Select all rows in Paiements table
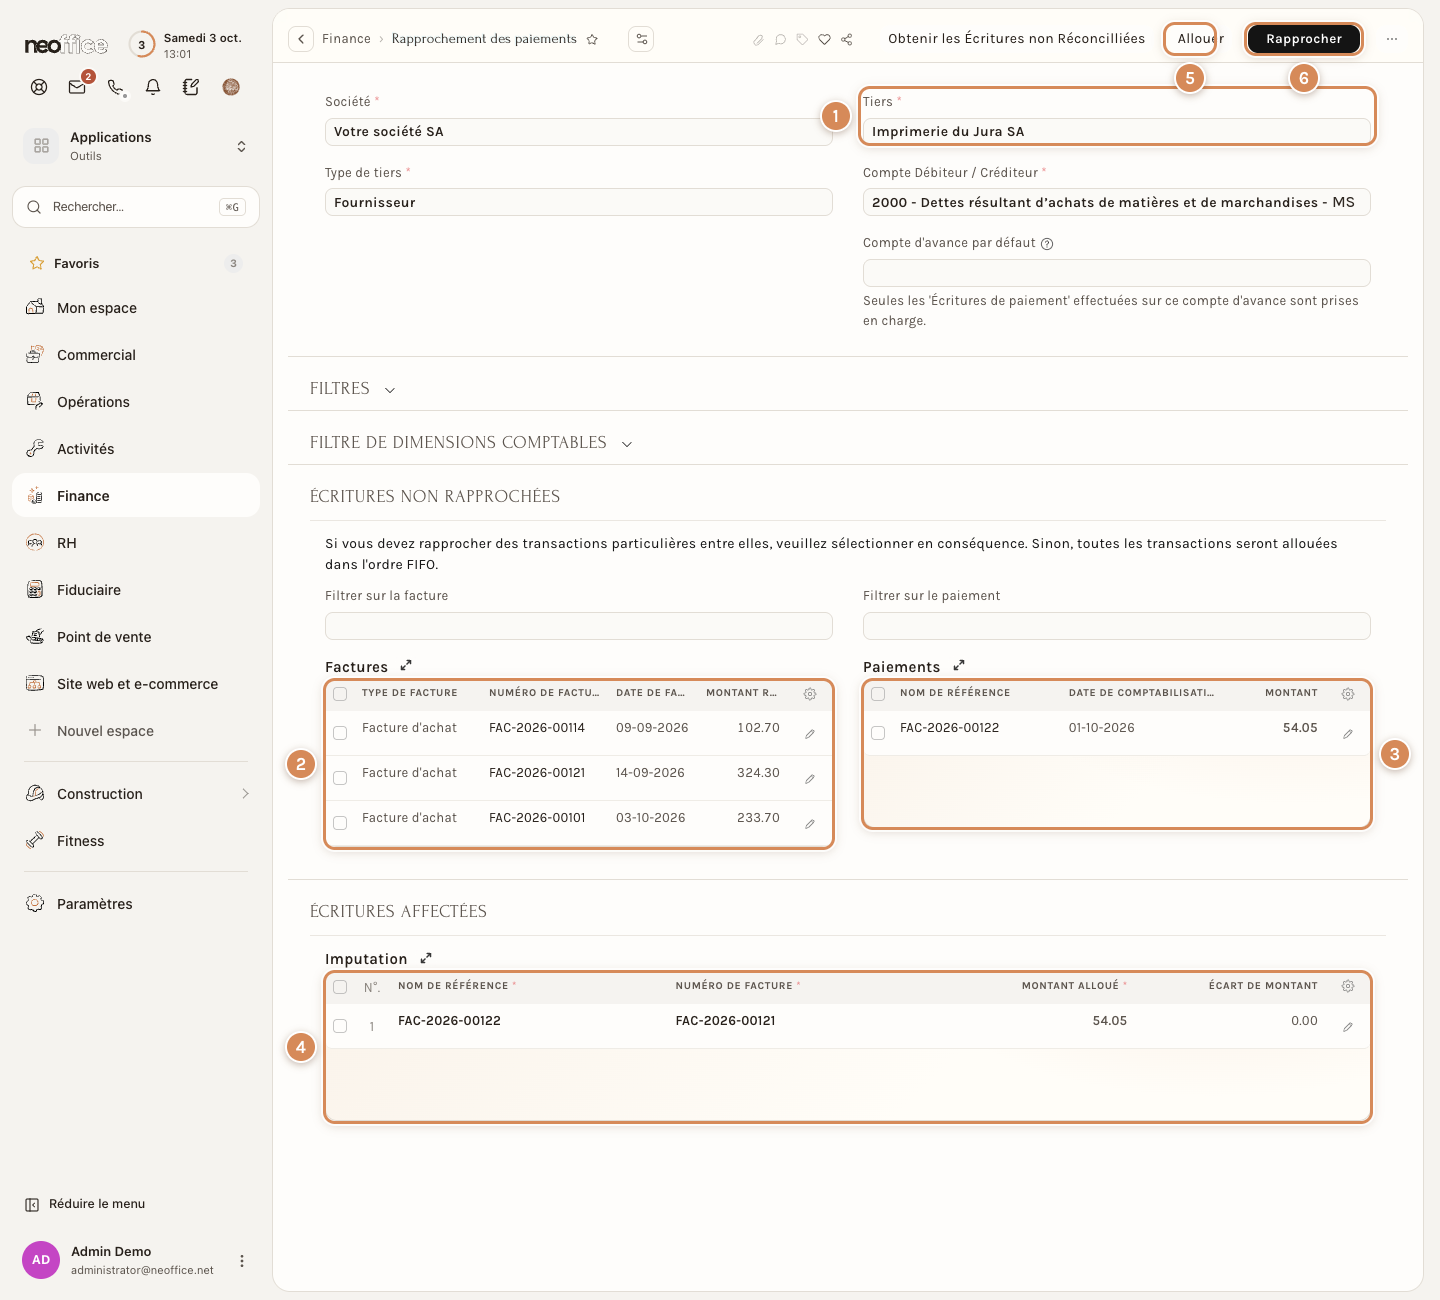The height and width of the screenshot is (1300, 1440). [x=878, y=694]
